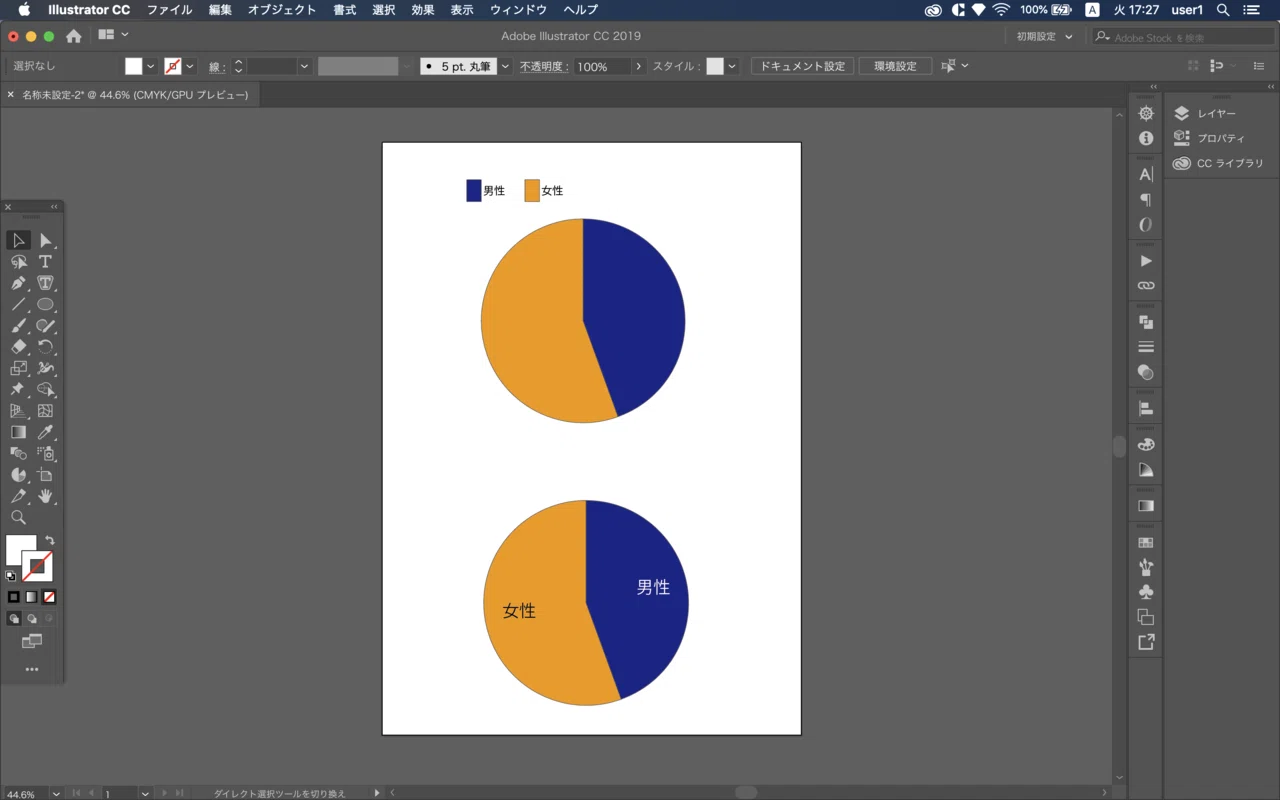The image size is (1280, 800).
Task: Open 初期設定 workspace switcher
Action: [1045, 36]
